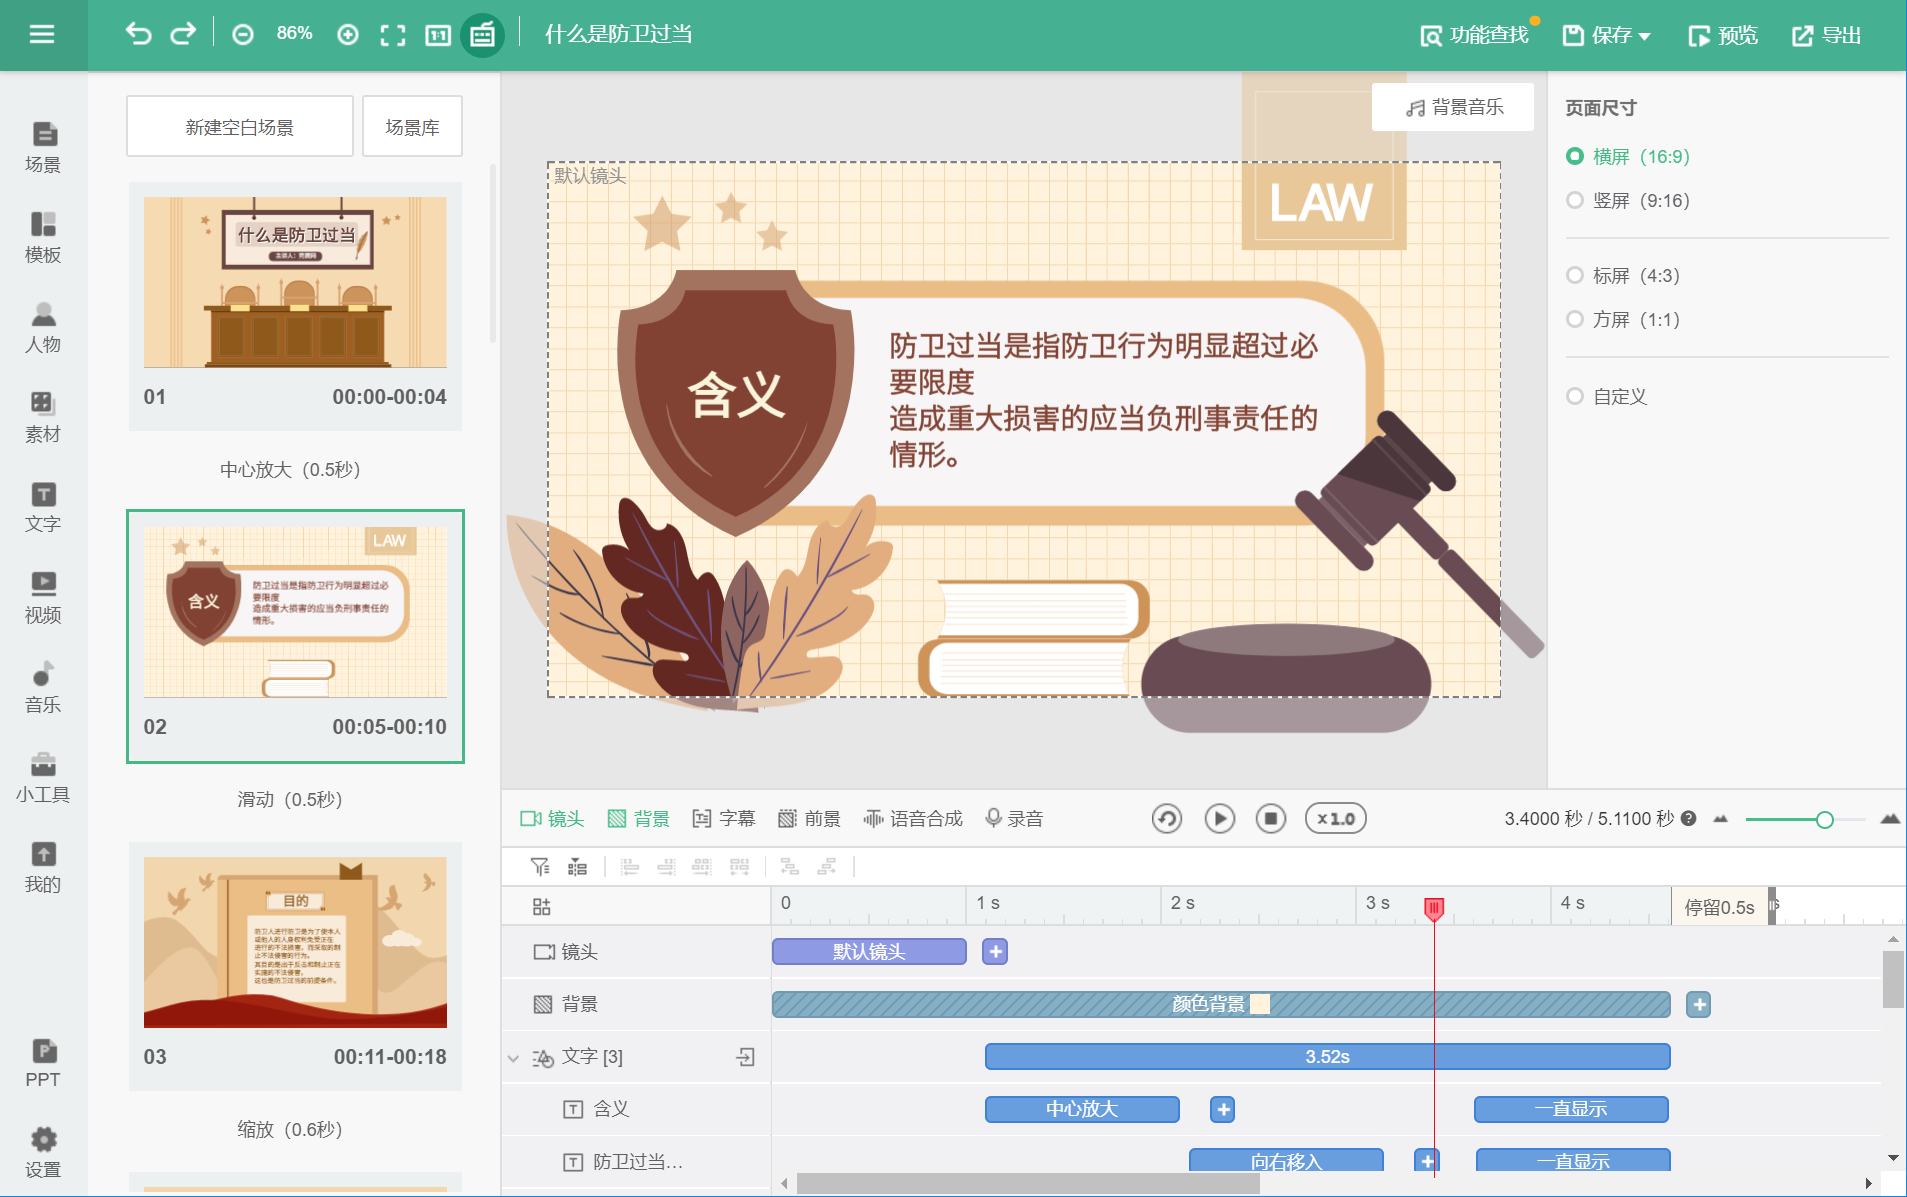This screenshot has height=1197, width=1907.
Task: Click the 颜色背景 color swatch
Action: tap(1260, 1004)
